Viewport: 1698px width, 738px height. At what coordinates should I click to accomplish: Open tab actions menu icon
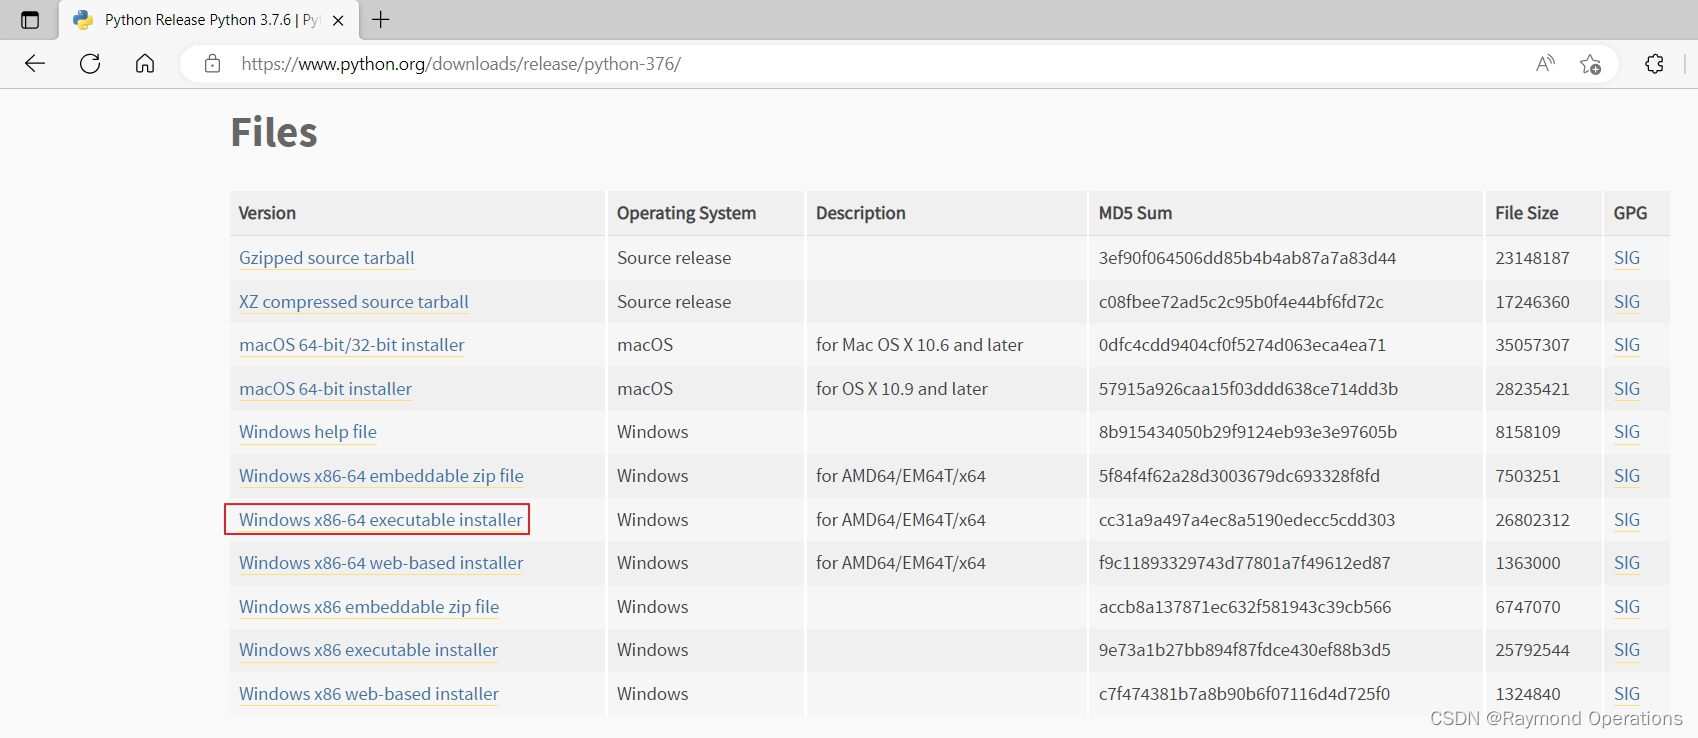(x=30, y=19)
